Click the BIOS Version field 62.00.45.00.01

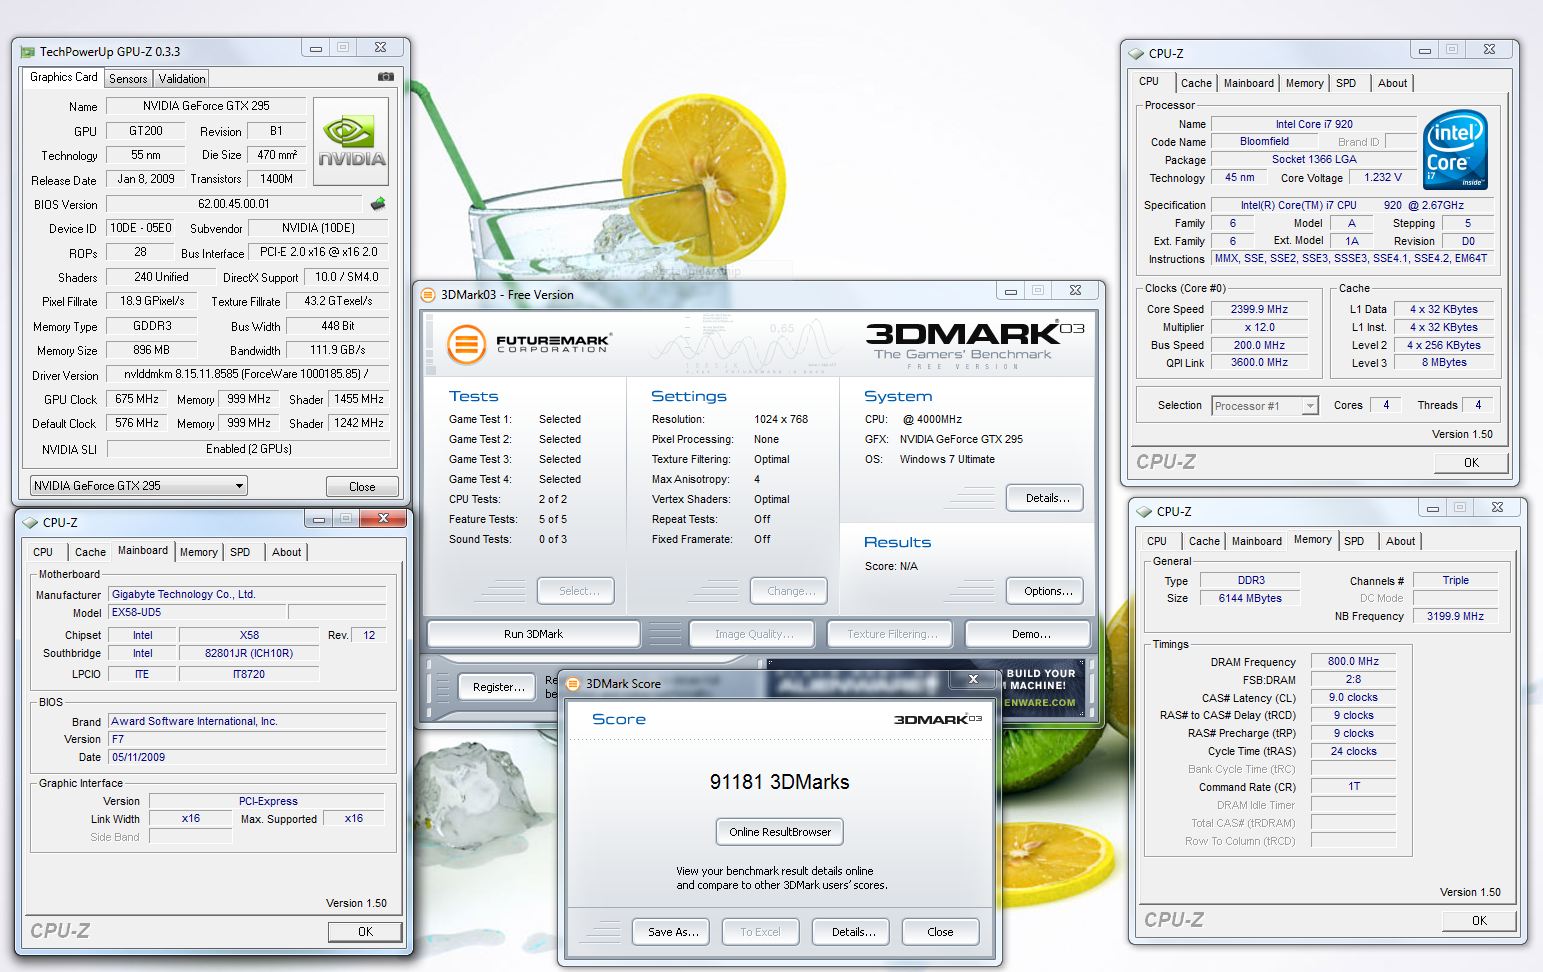pyautogui.click(x=234, y=204)
